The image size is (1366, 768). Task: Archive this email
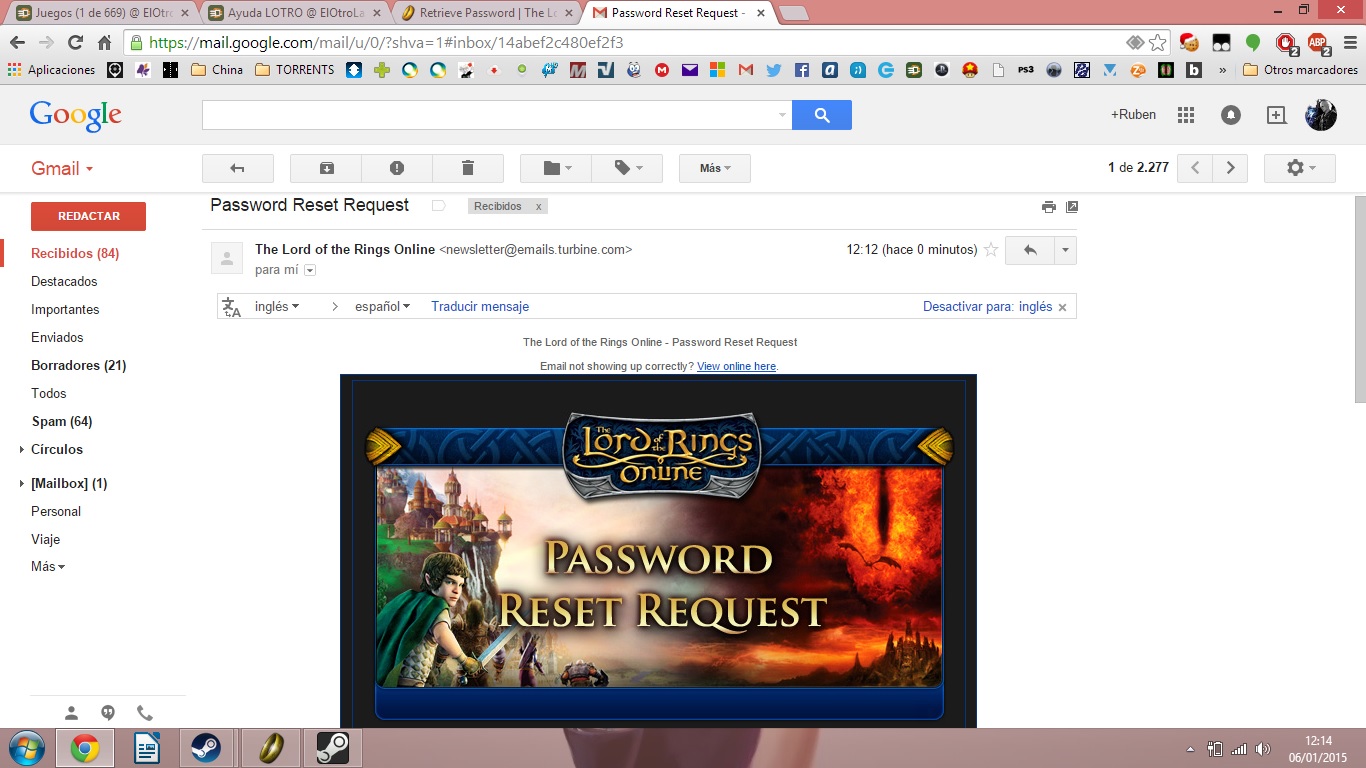[x=326, y=168]
